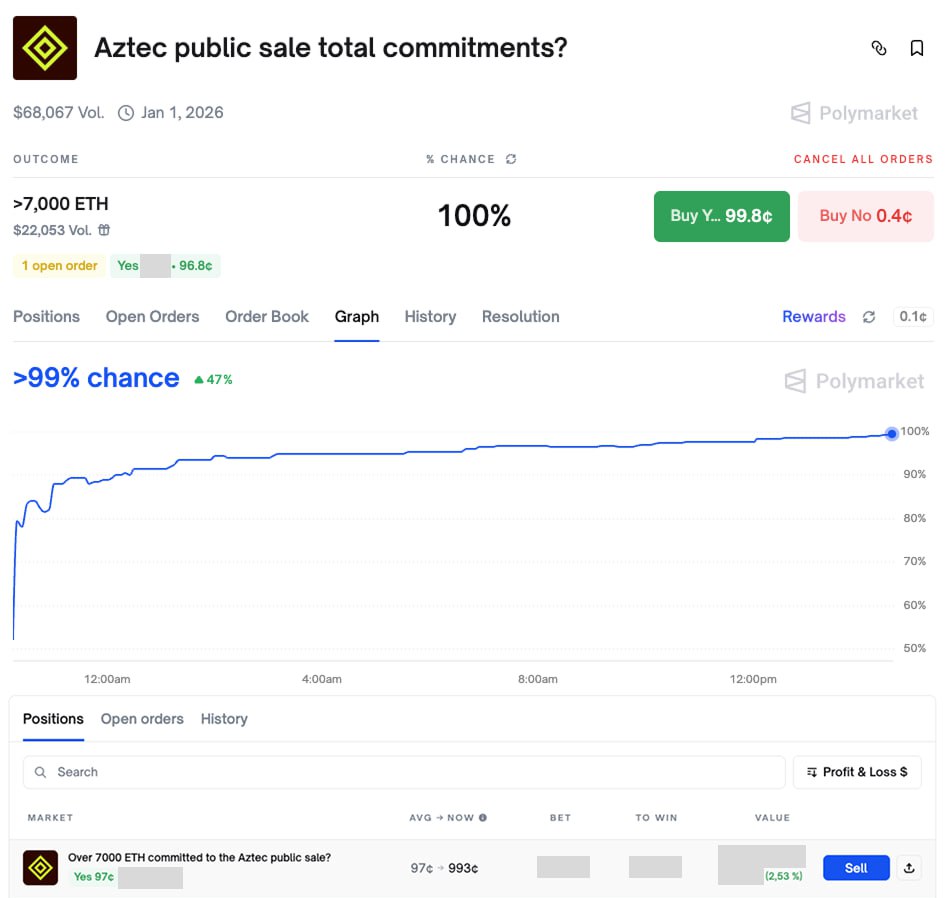Click the copy link icon
The width and height of the screenshot is (952, 898).
(x=879, y=48)
